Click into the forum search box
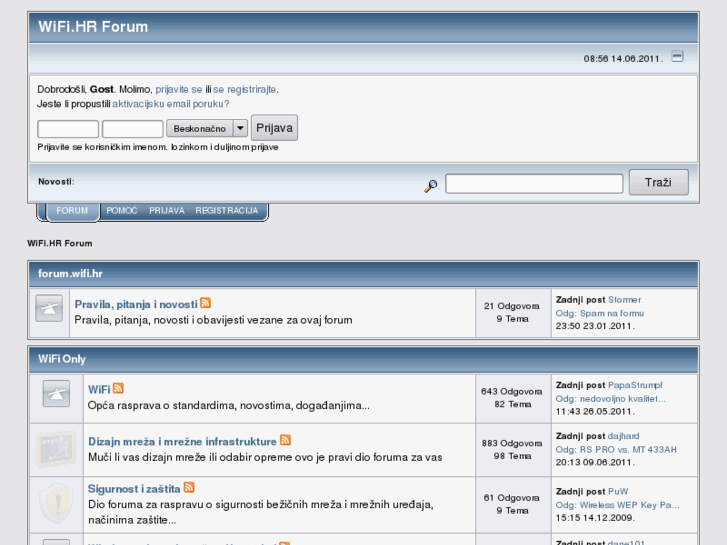The image size is (727, 545). 534,184
